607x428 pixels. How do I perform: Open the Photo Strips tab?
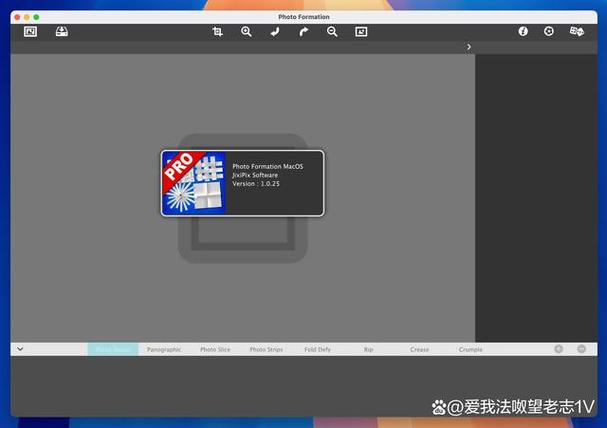pos(266,349)
